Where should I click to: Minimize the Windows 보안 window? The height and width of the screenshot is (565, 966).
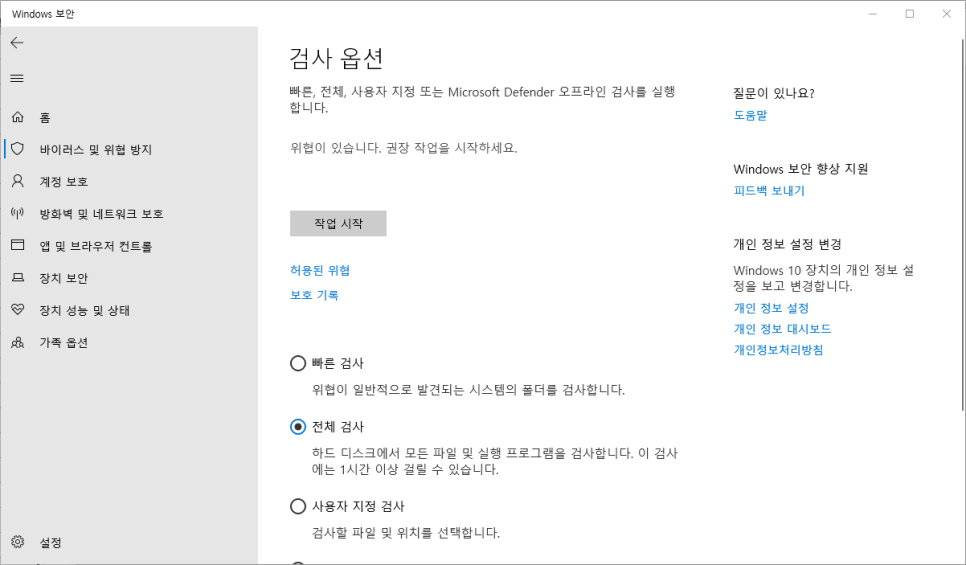pos(872,14)
